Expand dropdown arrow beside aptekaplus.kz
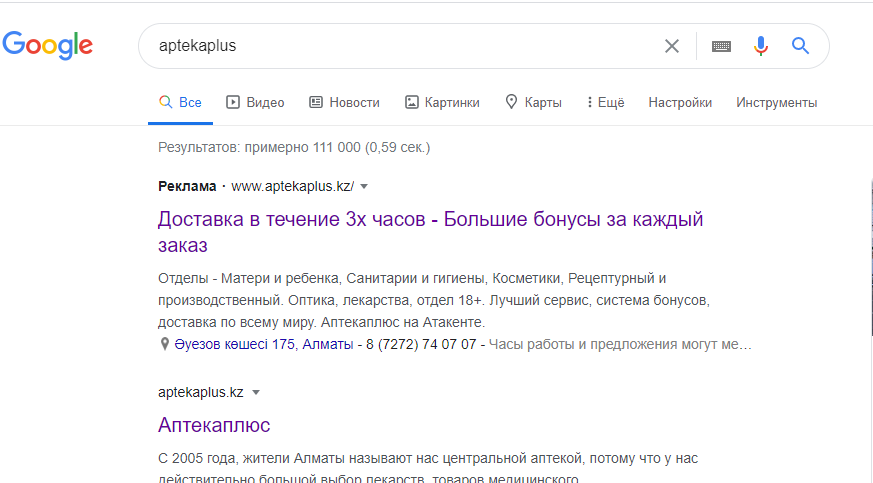The height and width of the screenshot is (483, 873). point(256,392)
